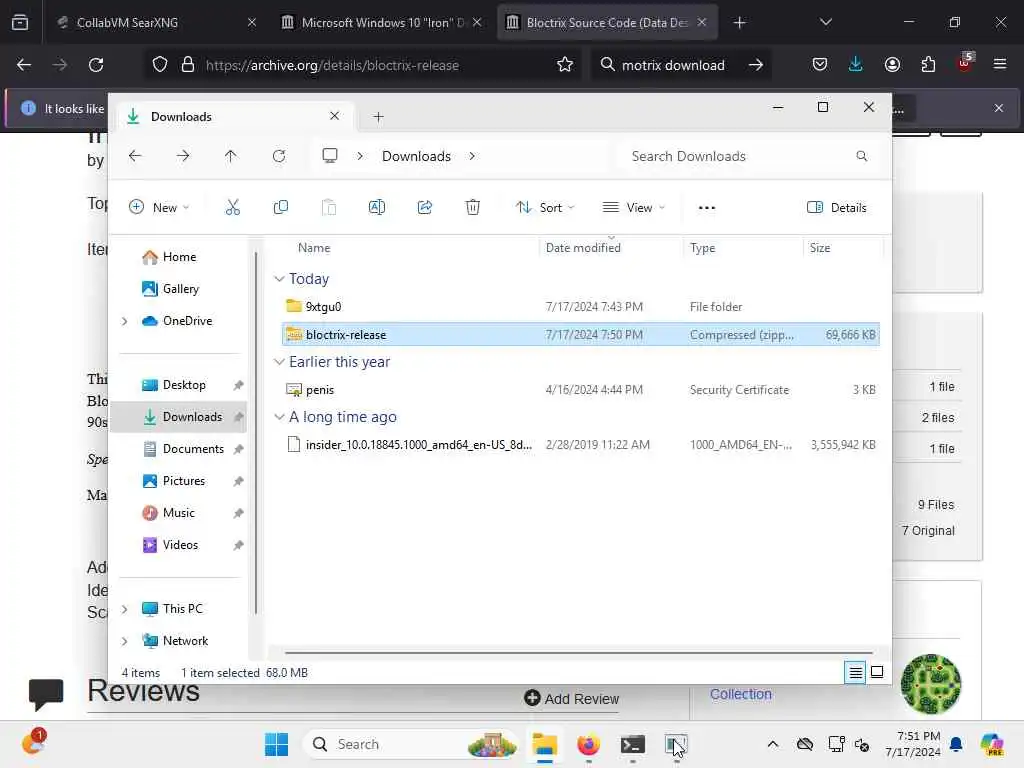The width and height of the screenshot is (1024, 768).
Task: Collapse the Earlier this year group
Action: click(279, 362)
